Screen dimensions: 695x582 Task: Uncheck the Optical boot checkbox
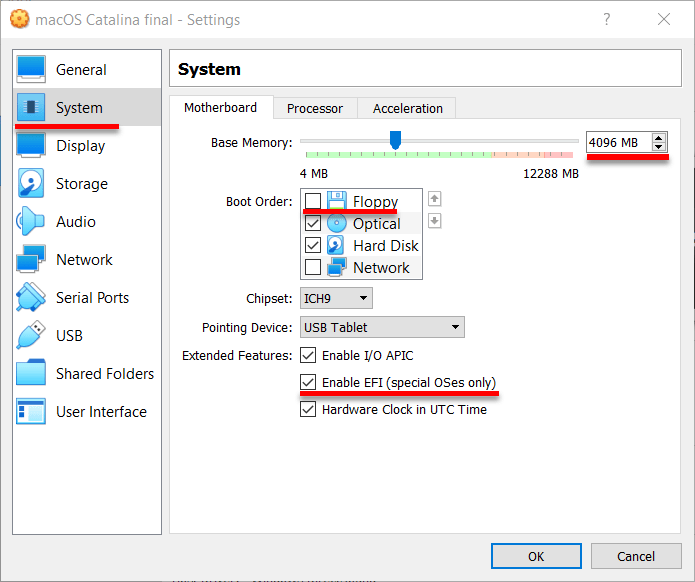pyautogui.click(x=313, y=223)
